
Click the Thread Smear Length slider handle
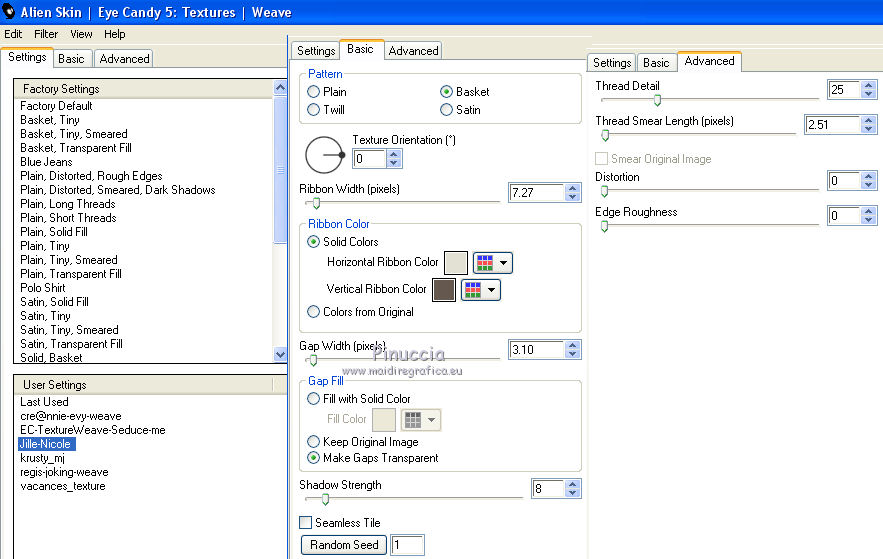(605, 135)
